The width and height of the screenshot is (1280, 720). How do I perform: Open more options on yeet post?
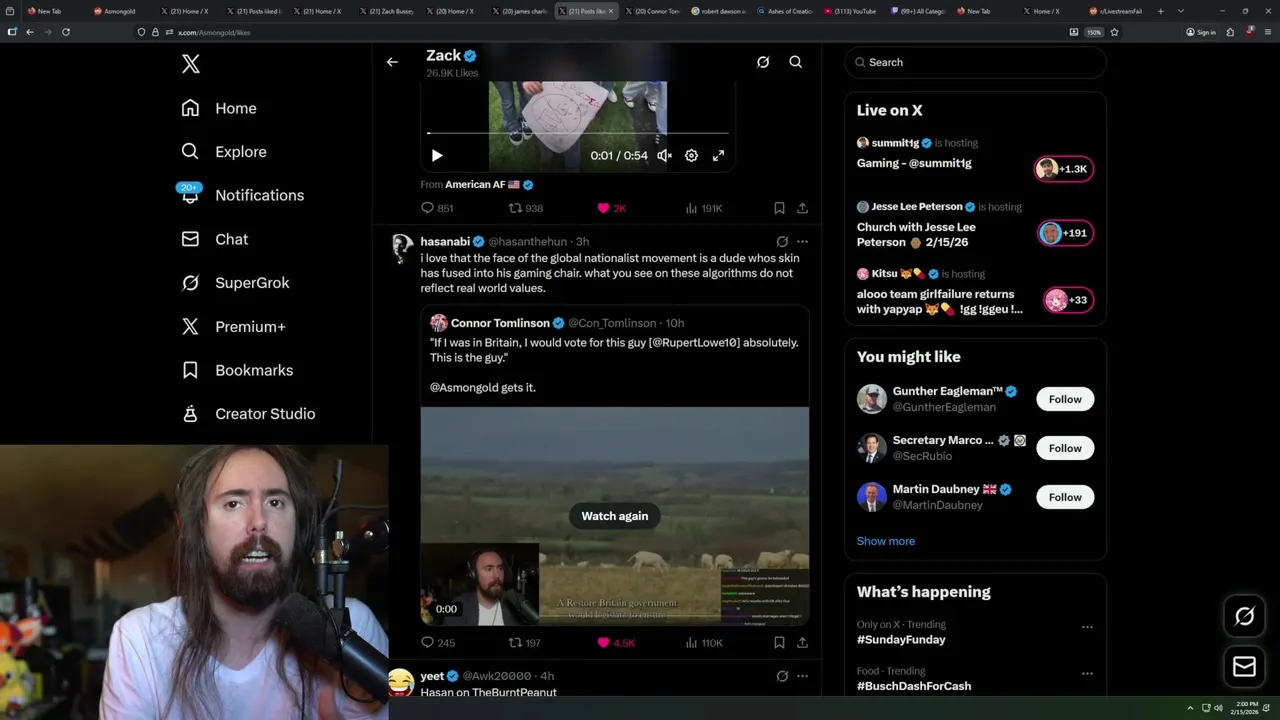[802, 676]
